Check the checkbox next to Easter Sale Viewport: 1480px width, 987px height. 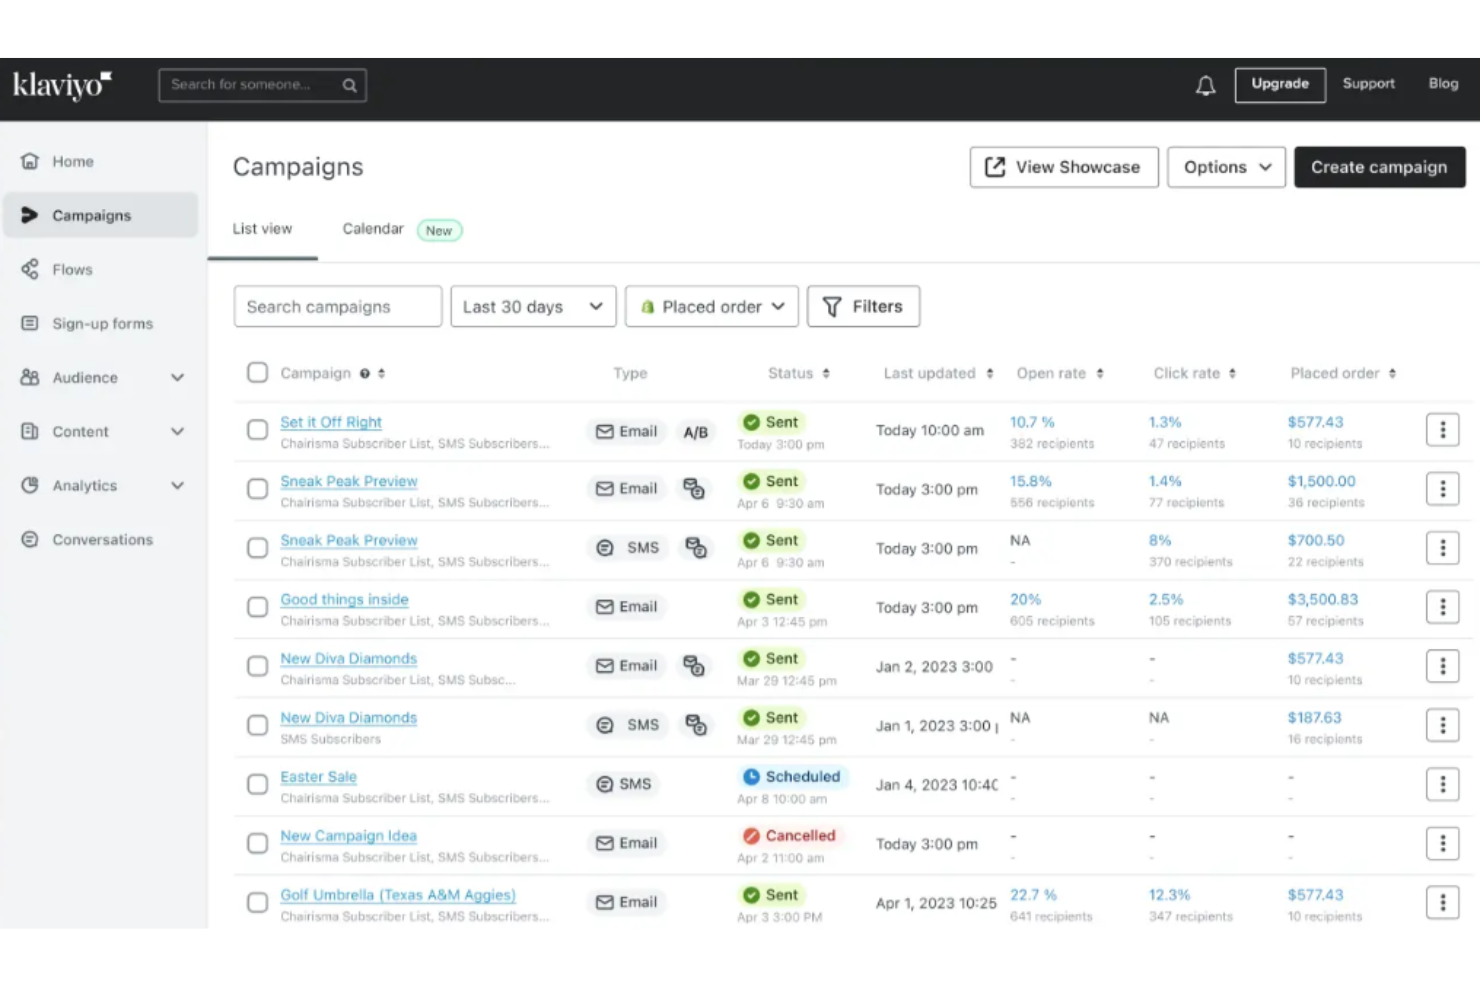[x=257, y=785]
